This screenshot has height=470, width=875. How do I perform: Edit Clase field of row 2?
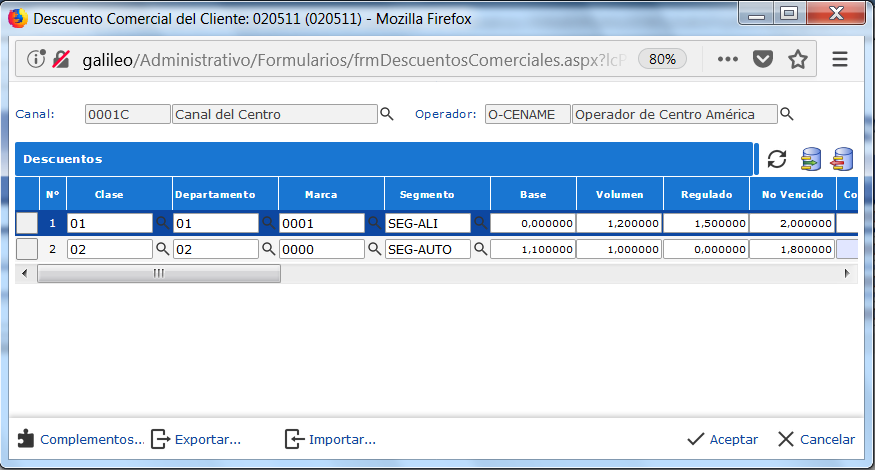tap(110, 249)
